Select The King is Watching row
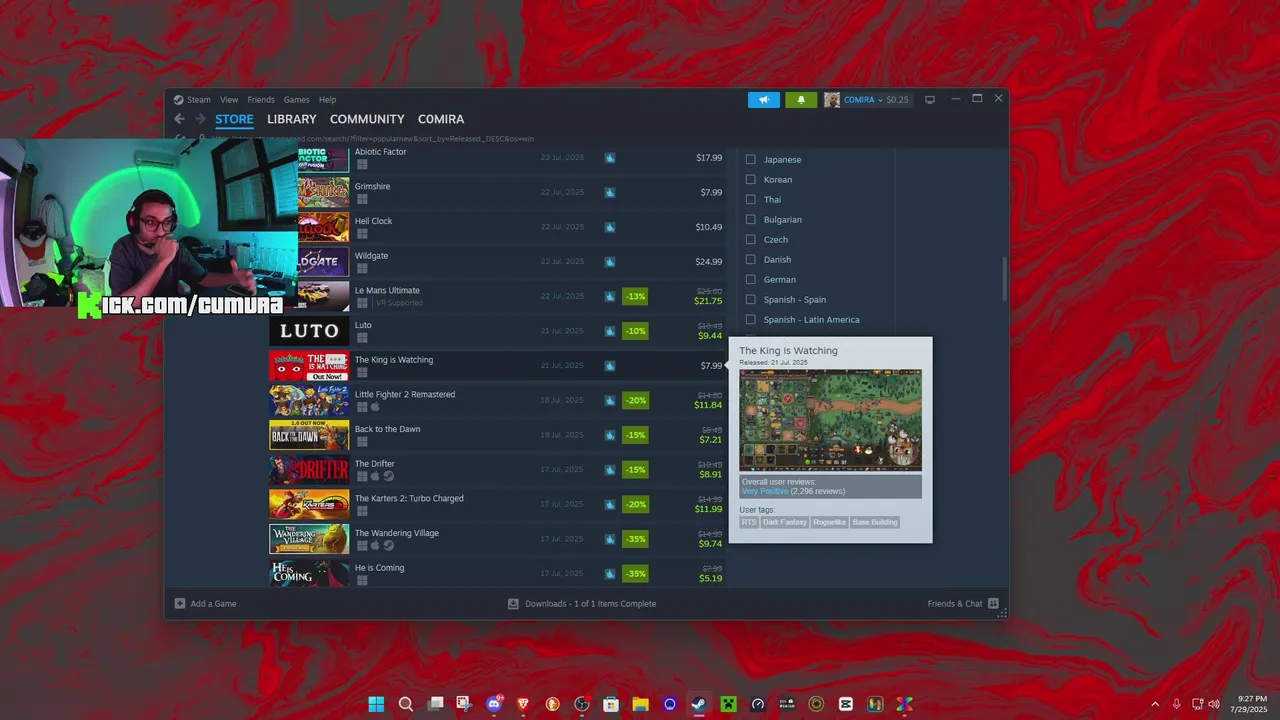Viewport: 1280px width, 720px height. pos(497,365)
